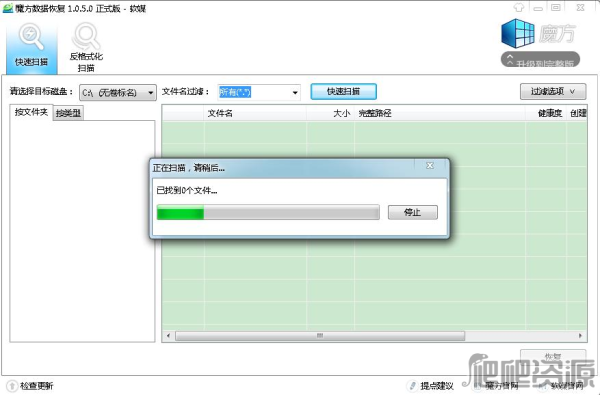This screenshot has width=600, height=395.
Task: Click the 恢复 recover button
Action: (x=553, y=357)
